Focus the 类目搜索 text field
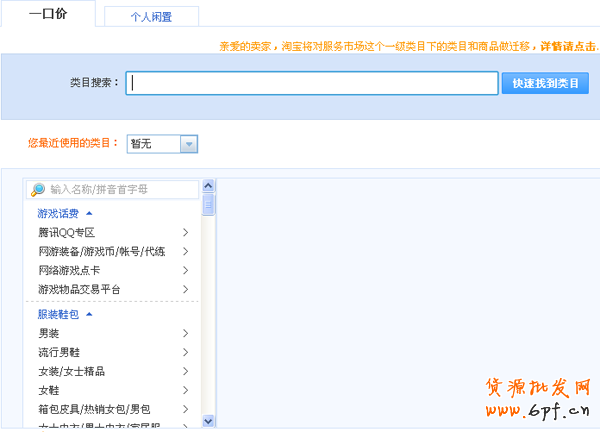The height and width of the screenshot is (432, 600). (312, 83)
